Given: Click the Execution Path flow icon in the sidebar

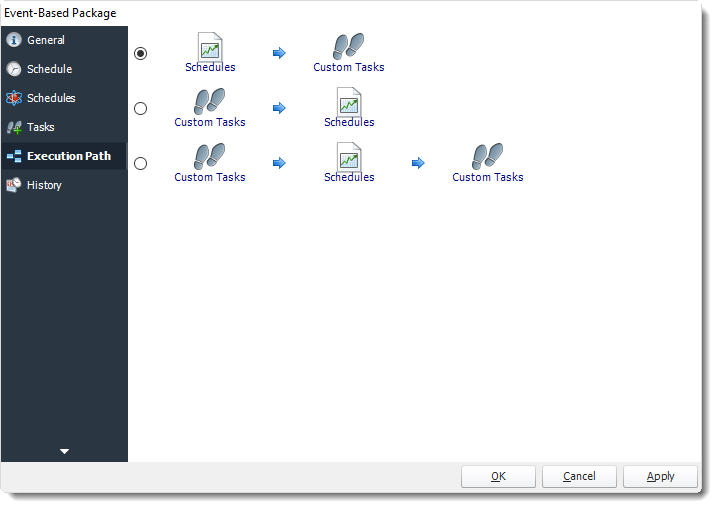Looking at the screenshot, I should click(14, 156).
